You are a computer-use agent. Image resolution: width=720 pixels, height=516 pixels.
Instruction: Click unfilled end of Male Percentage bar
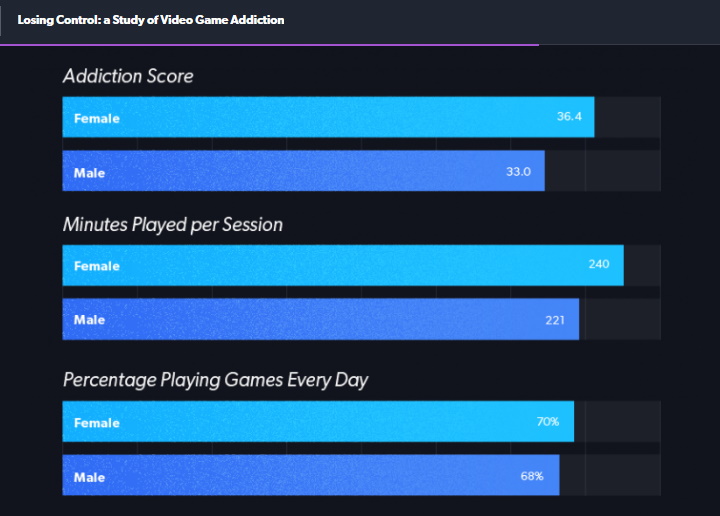(x=610, y=476)
